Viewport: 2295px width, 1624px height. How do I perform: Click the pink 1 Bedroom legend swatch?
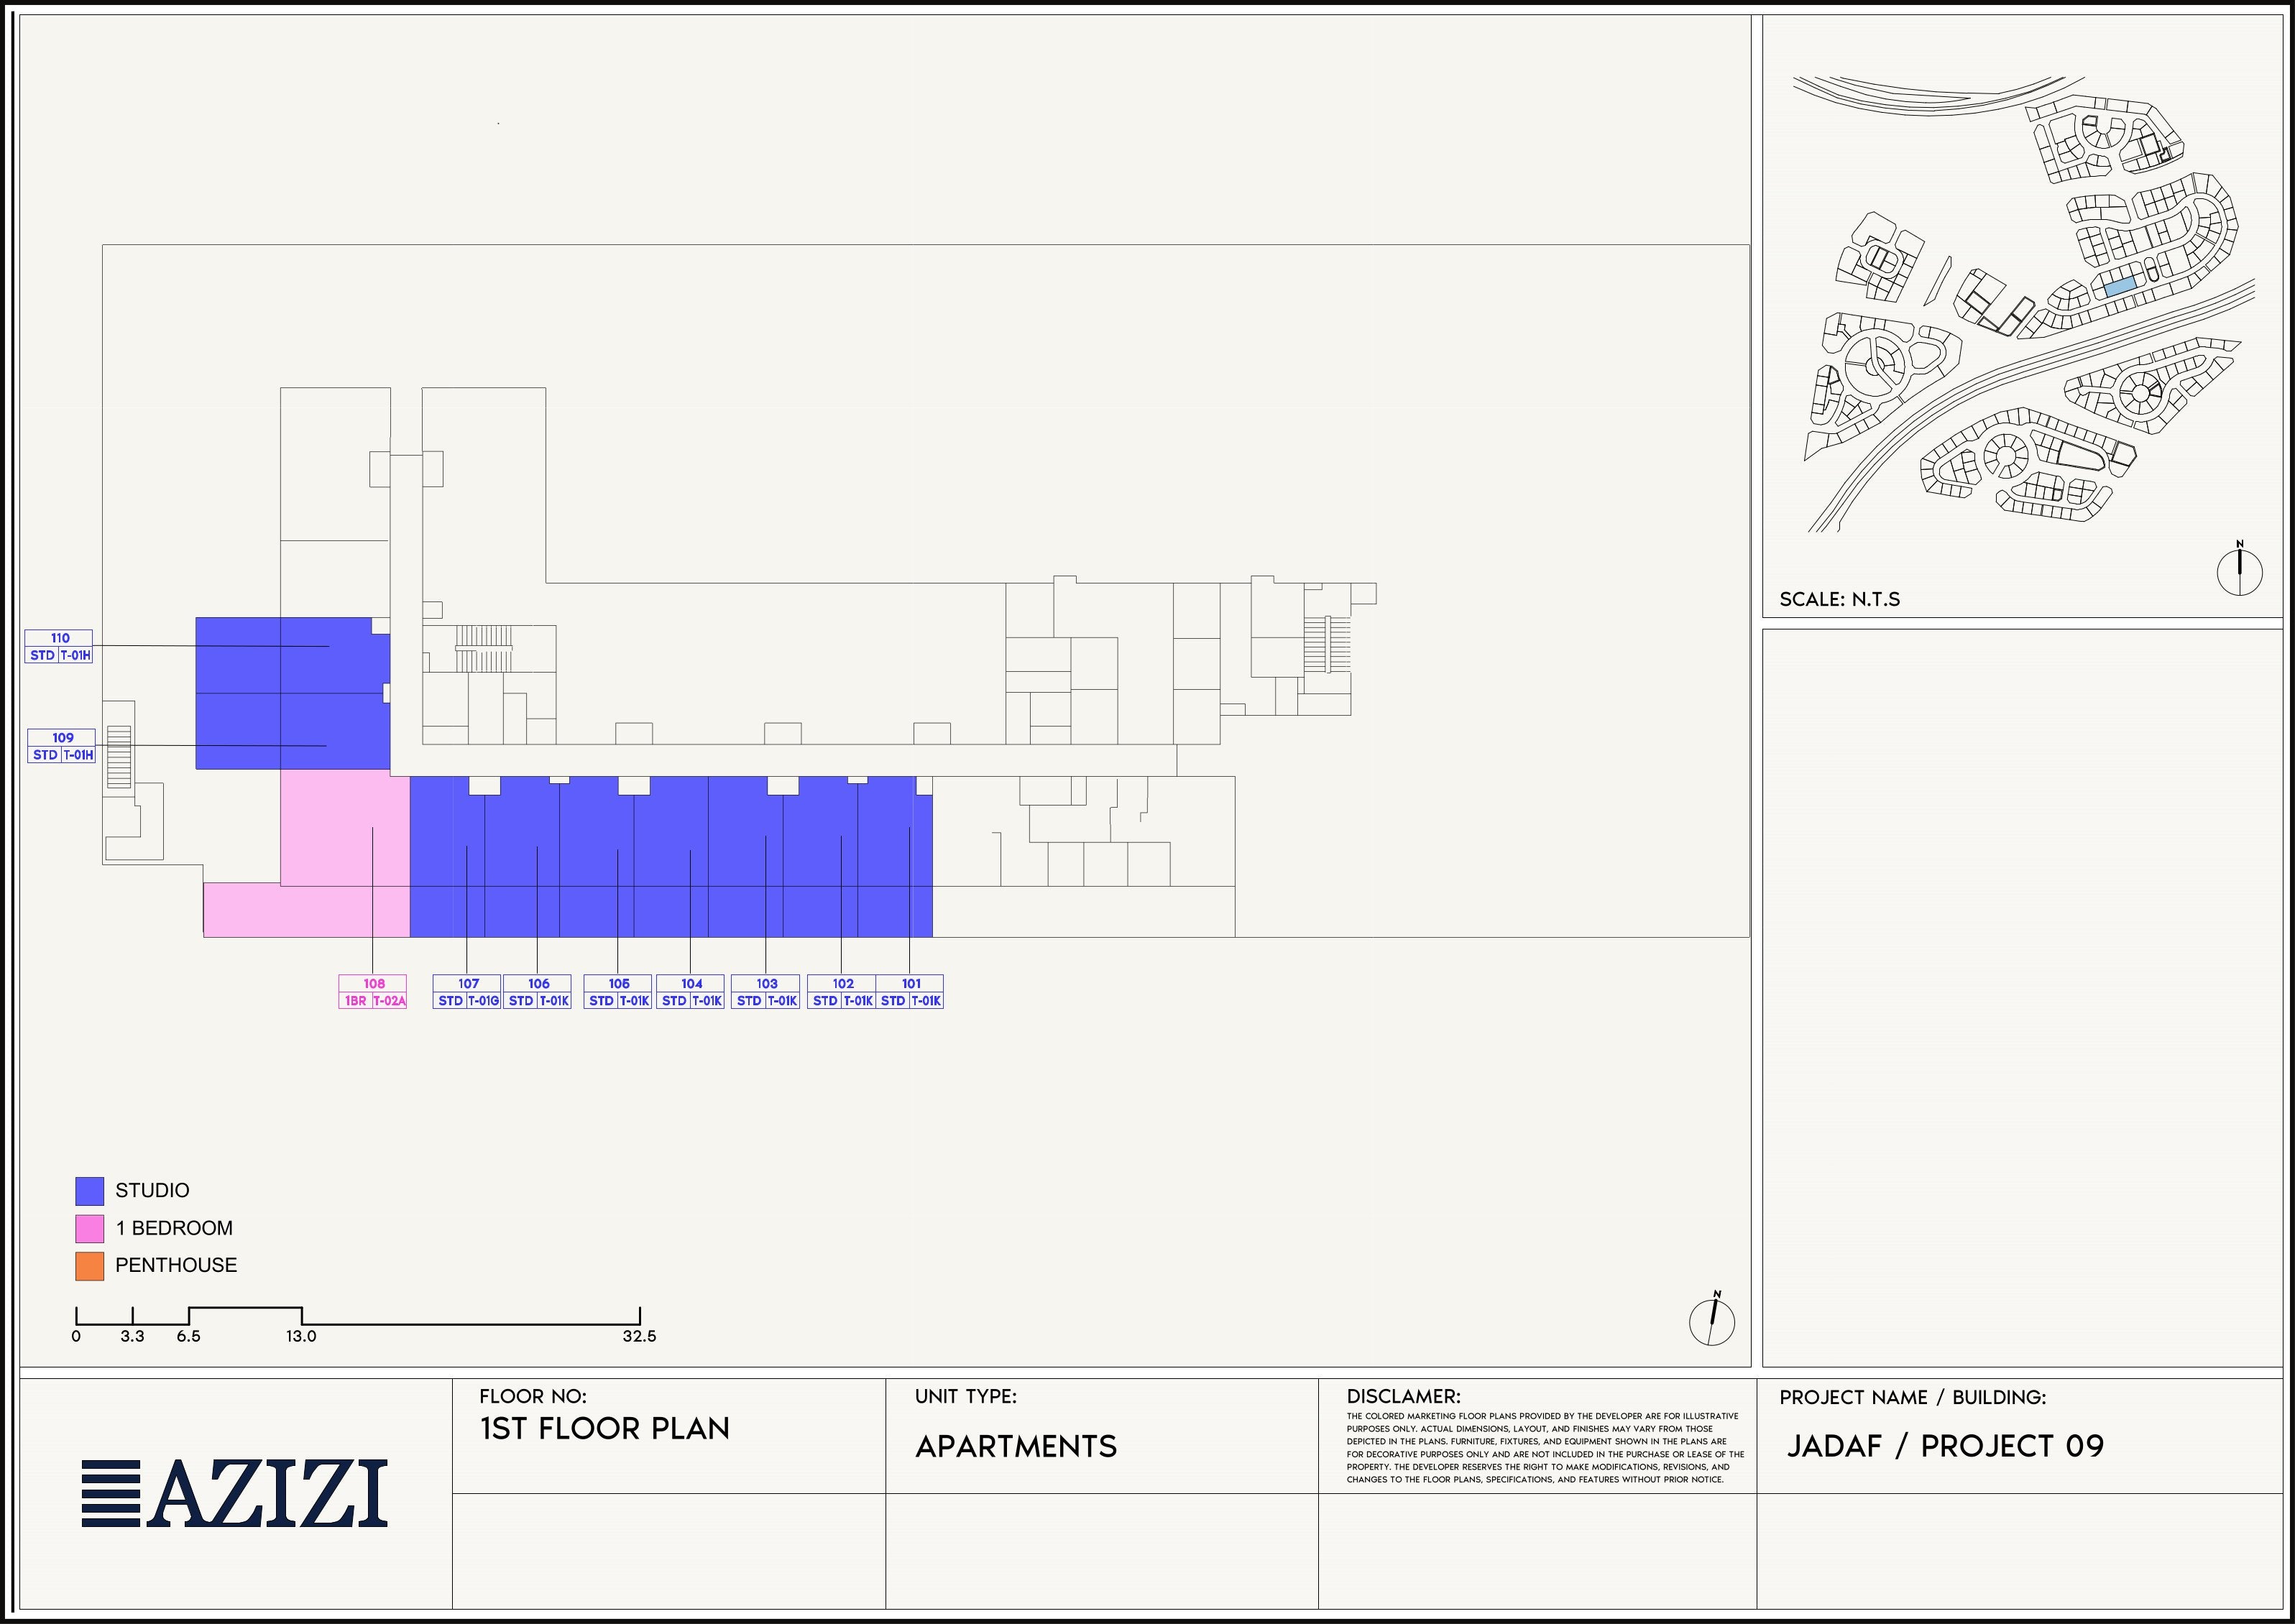[x=90, y=1228]
